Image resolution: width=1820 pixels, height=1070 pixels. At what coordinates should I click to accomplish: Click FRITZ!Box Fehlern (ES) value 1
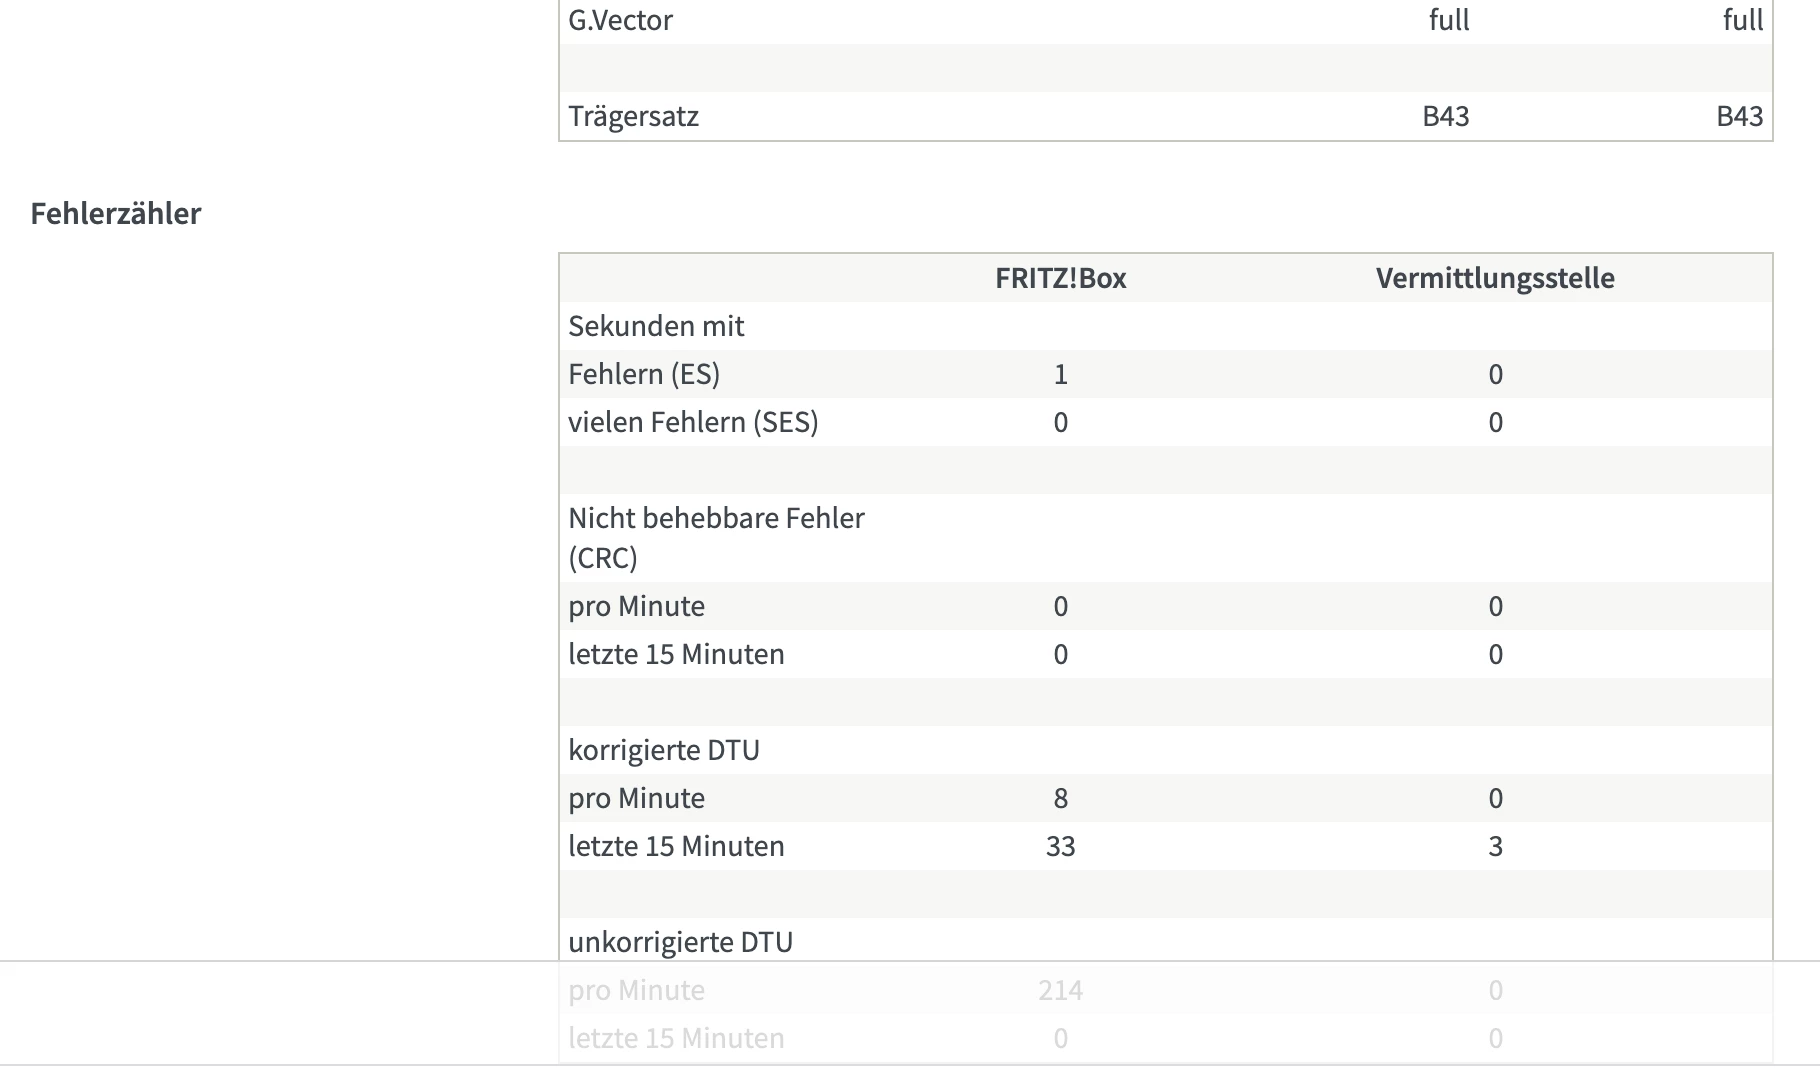click(x=1060, y=374)
